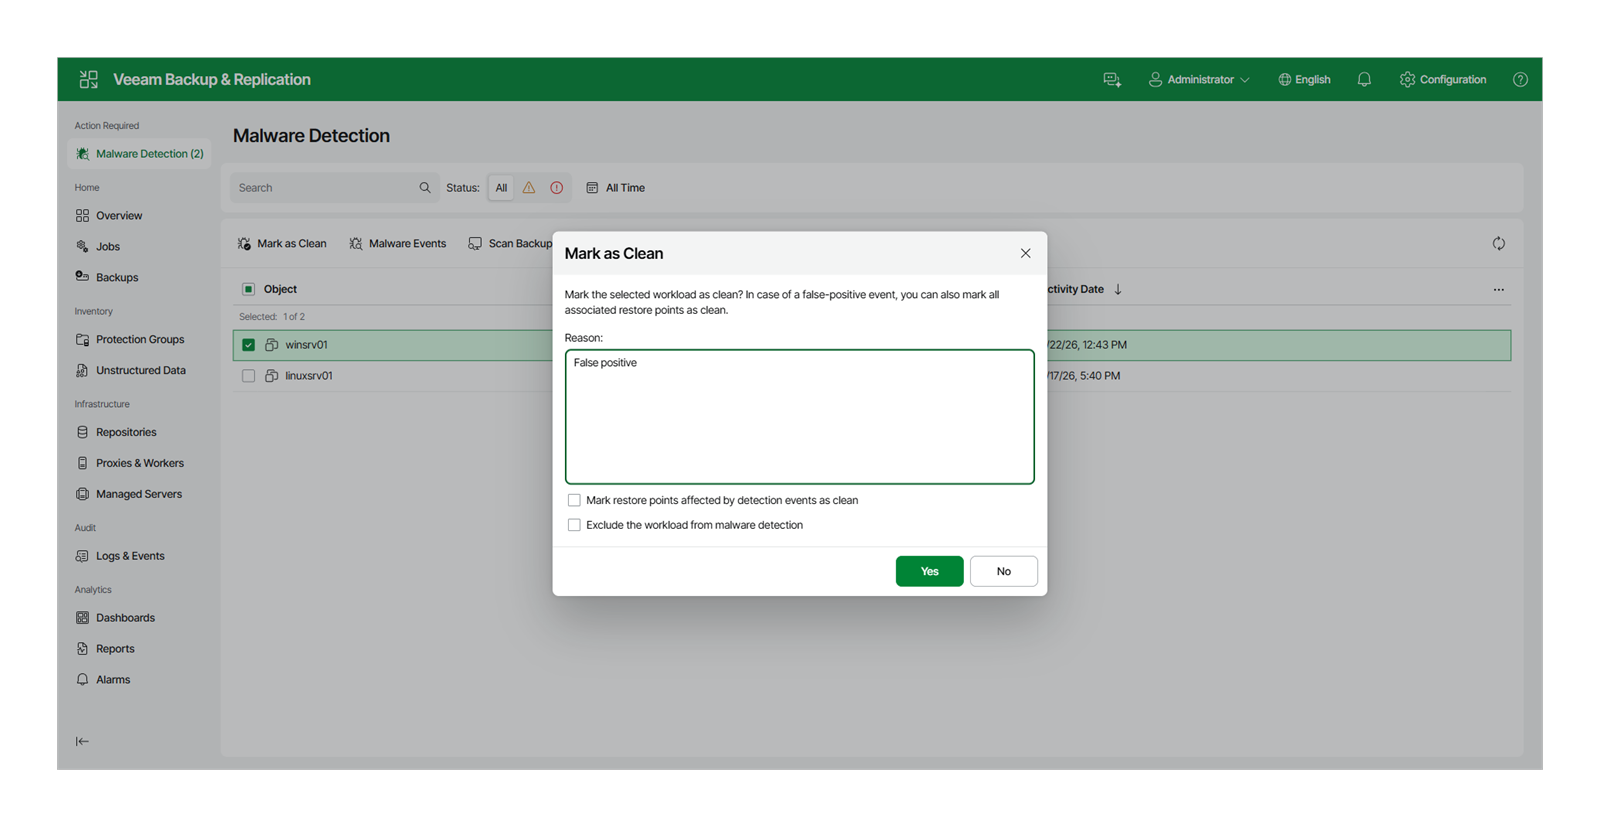Select the All status filter button

point(501,188)
